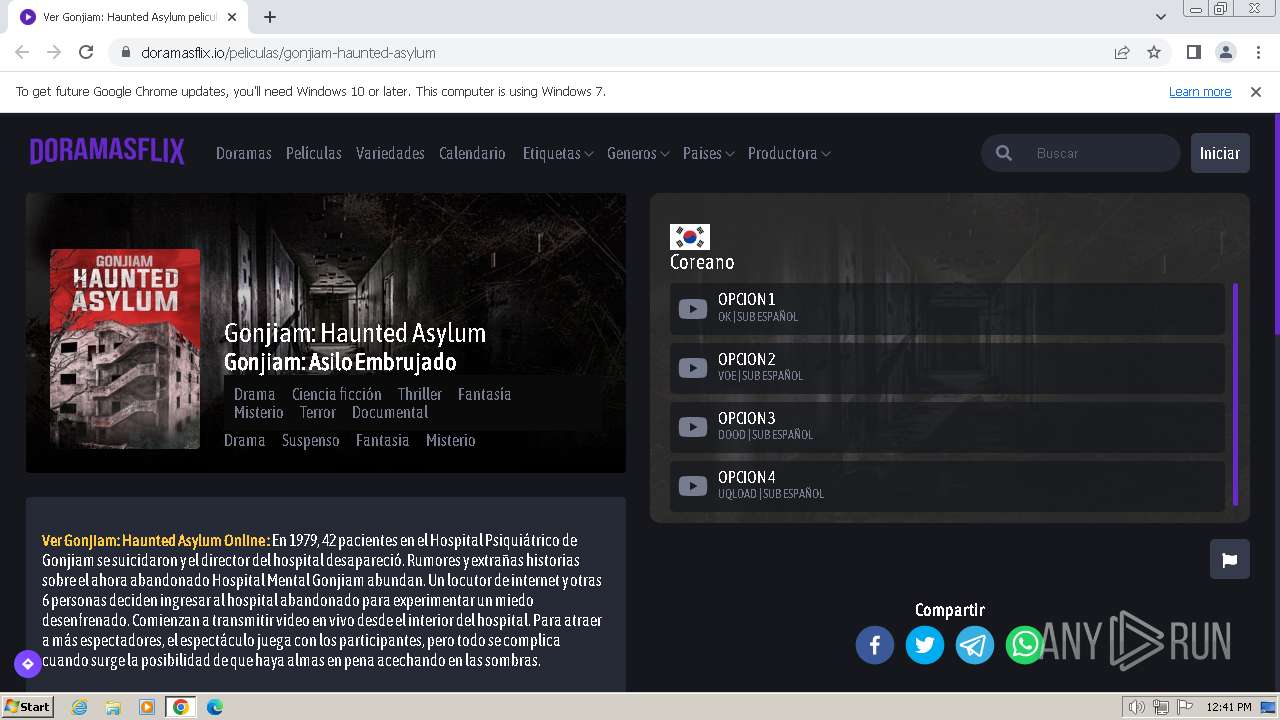The image size is (1280, 720).
Task: Open a new browser tab
Action: (270, 17)
